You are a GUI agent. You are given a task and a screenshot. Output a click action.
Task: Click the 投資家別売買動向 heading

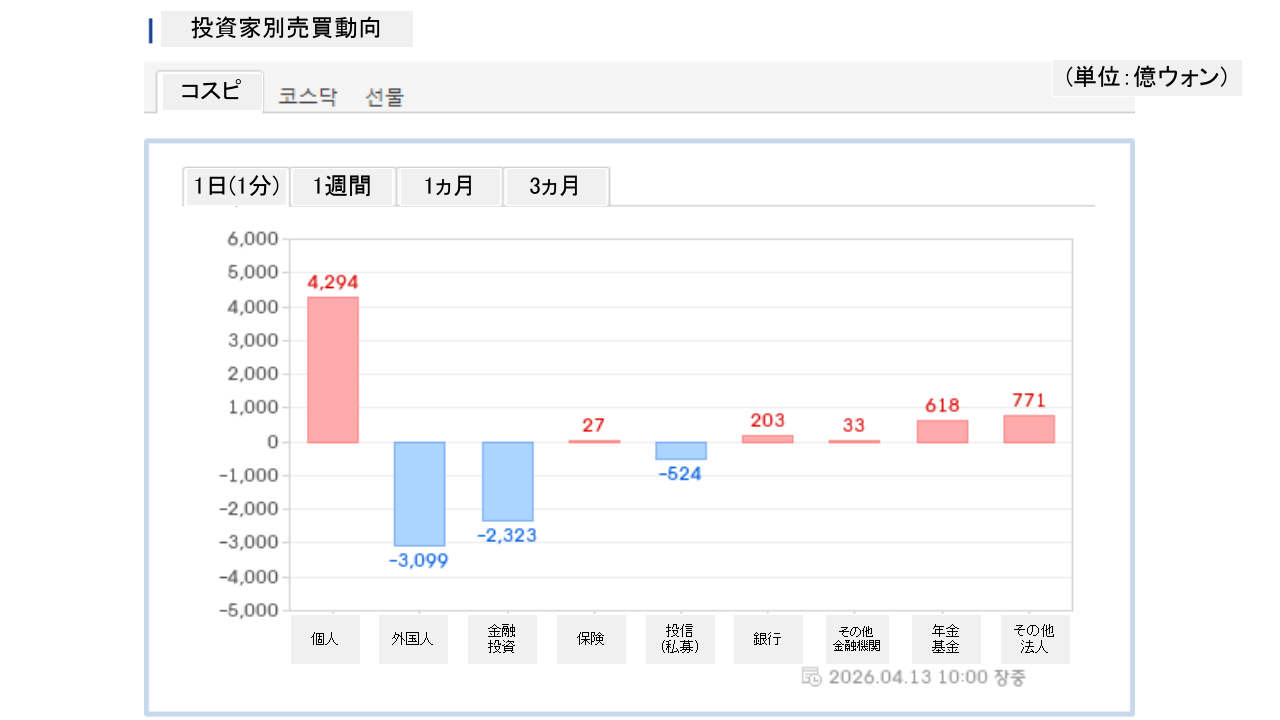tap(286, 28)
